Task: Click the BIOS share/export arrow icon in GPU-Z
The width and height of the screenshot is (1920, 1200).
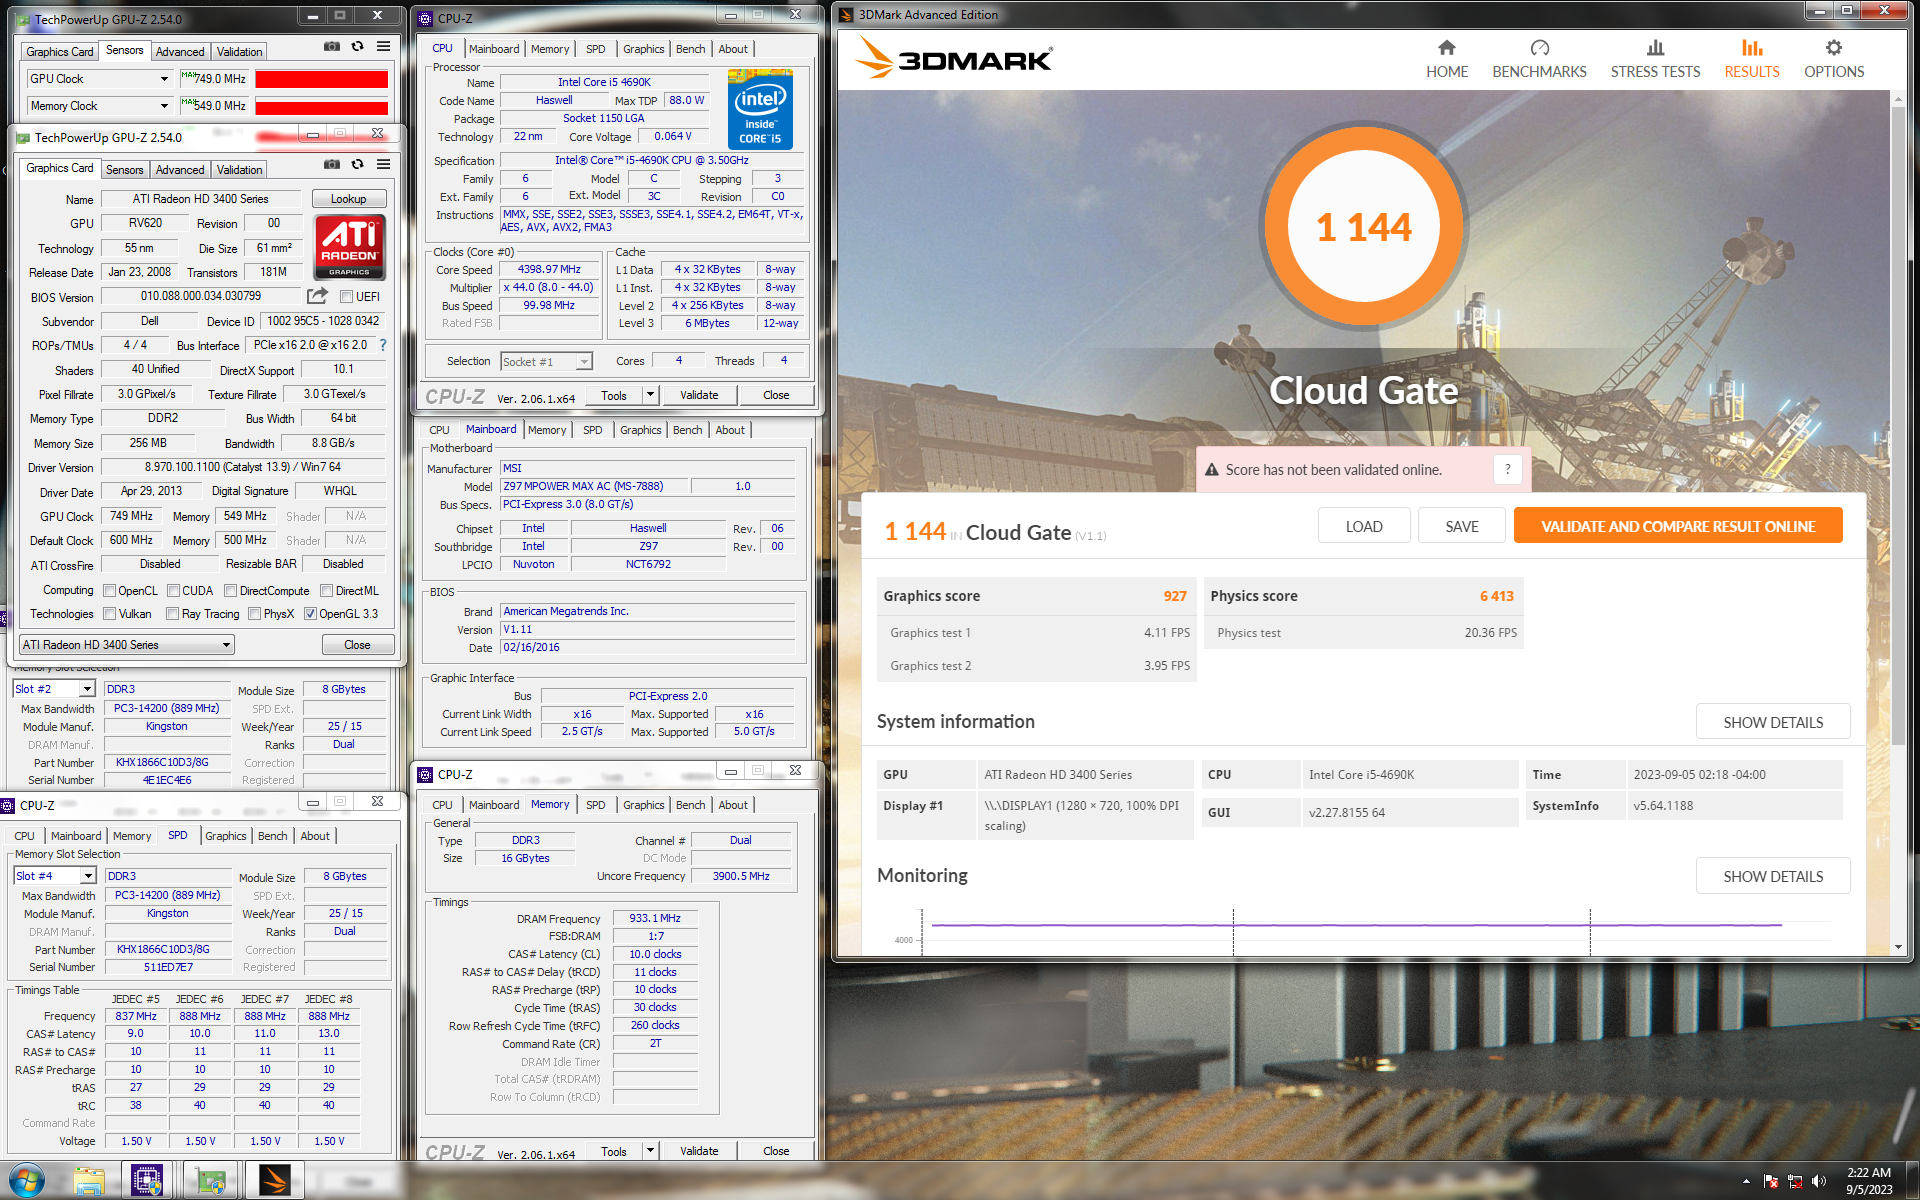Action: (317, 296)
